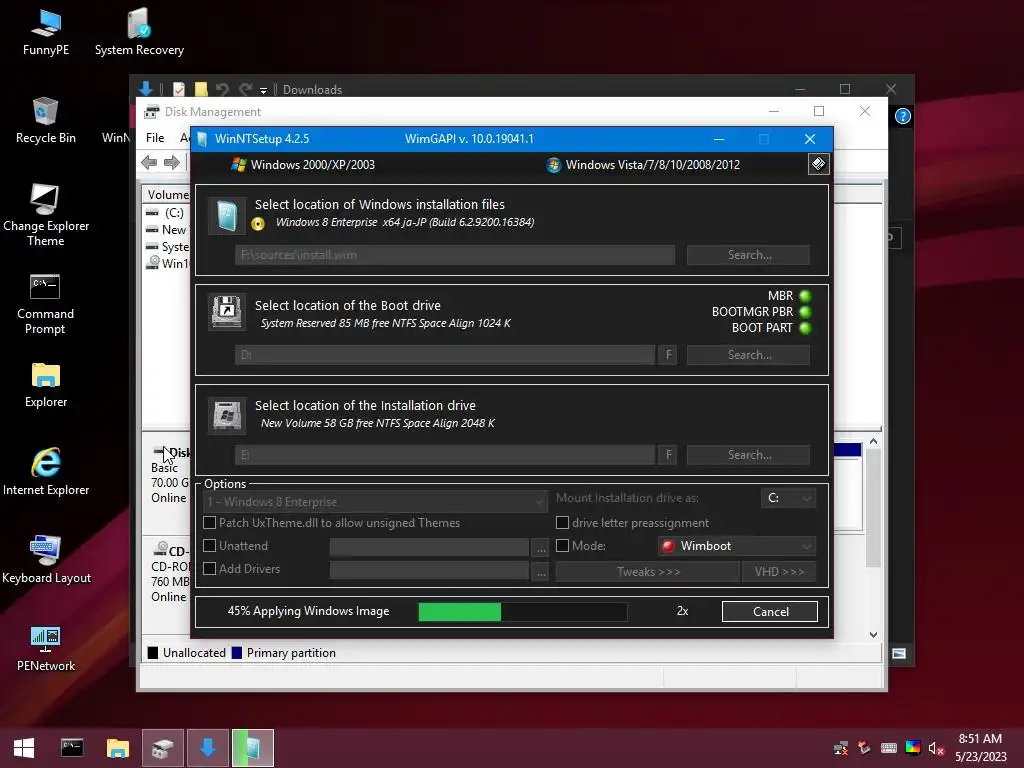Select (C:) volume row in Disk Management
The image size is (1024, 768).
tap(167, 213)
